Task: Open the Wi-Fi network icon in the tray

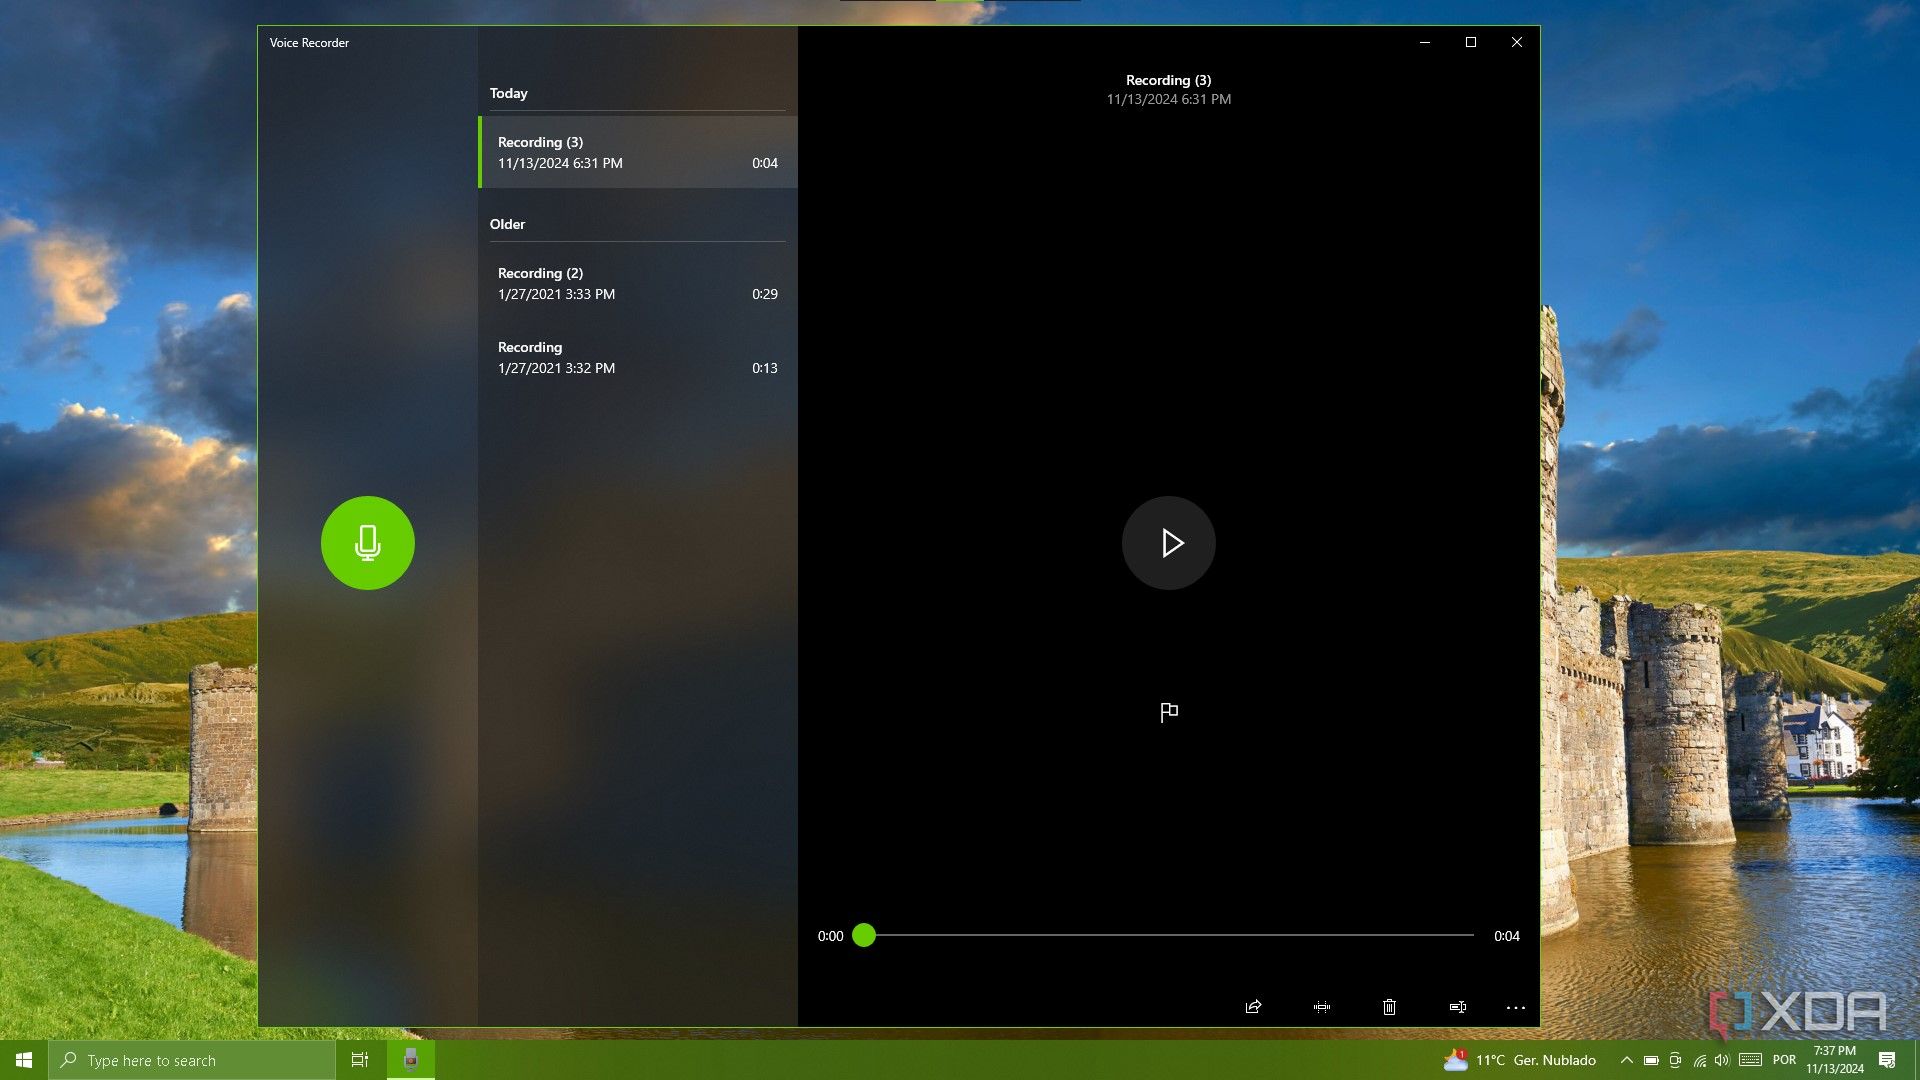Action: [1700, 1060]
